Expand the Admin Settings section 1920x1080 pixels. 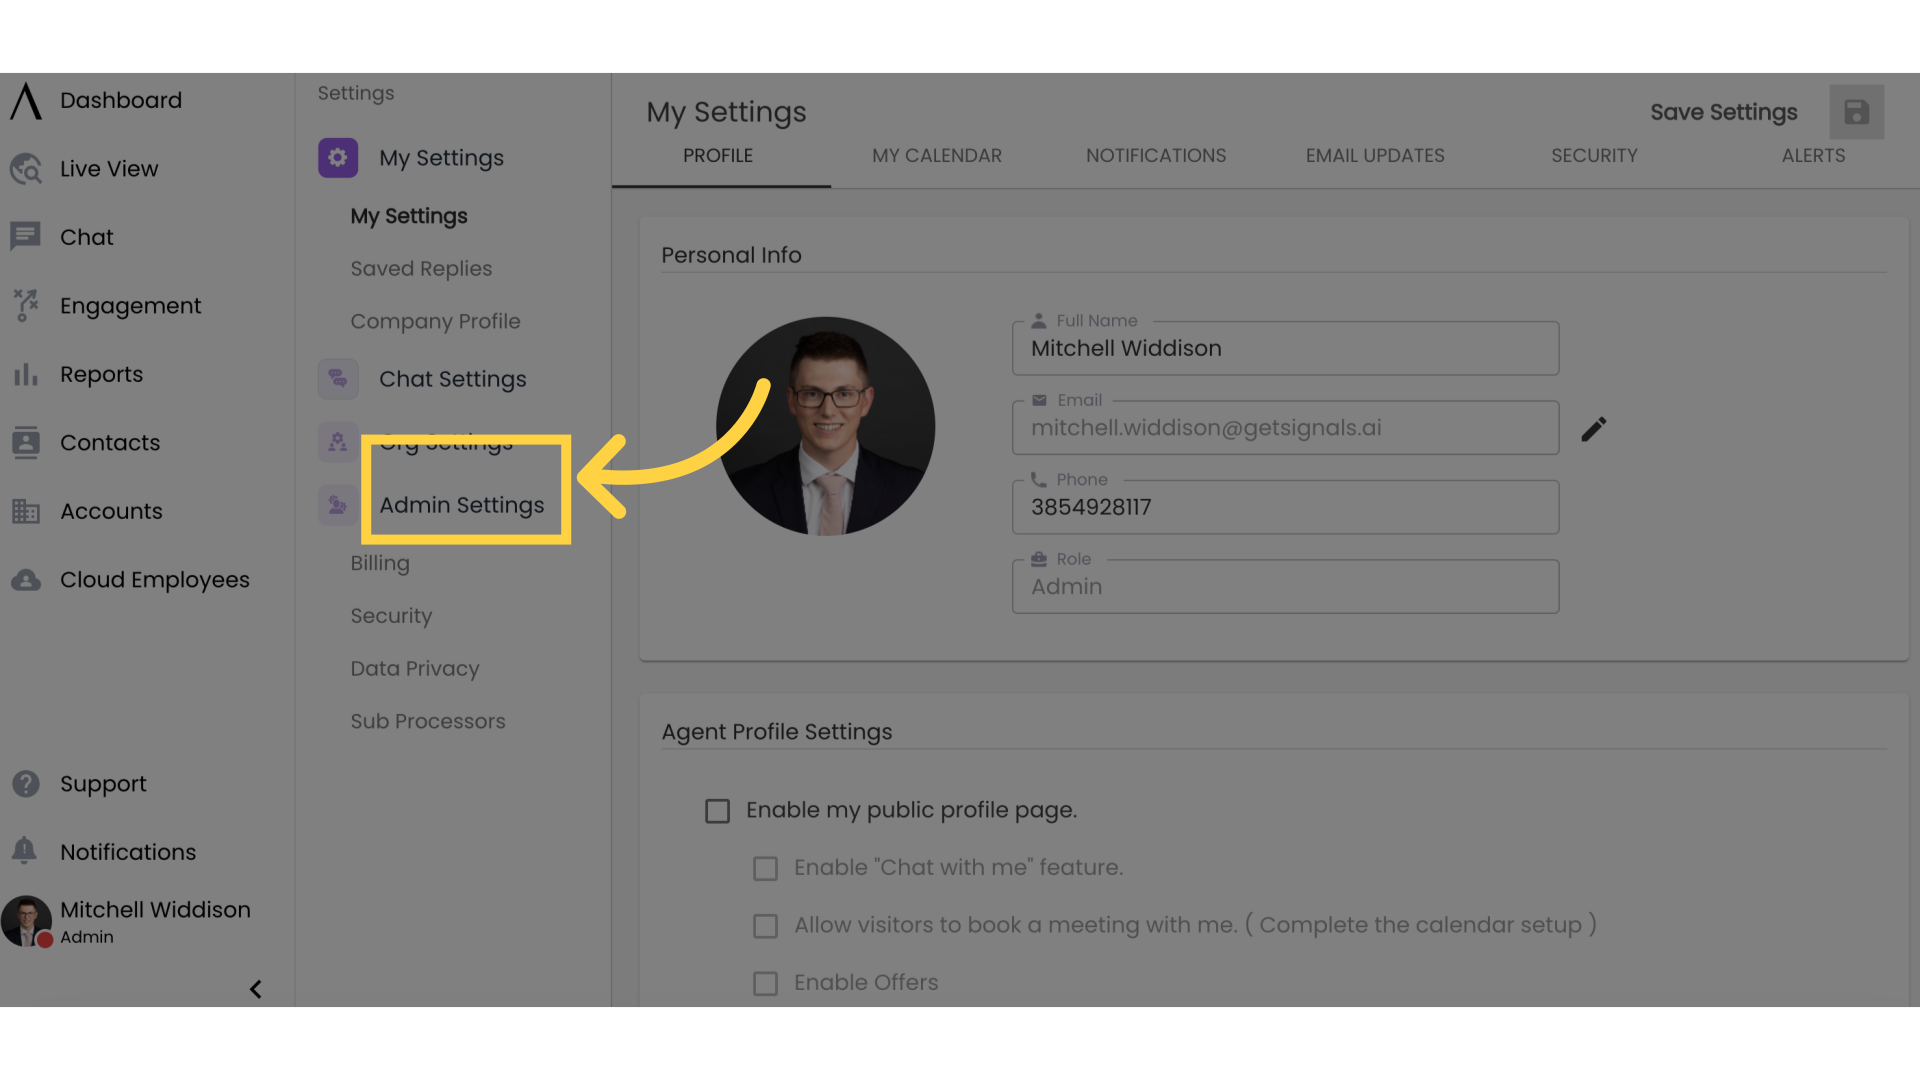(x=462, y=505)
